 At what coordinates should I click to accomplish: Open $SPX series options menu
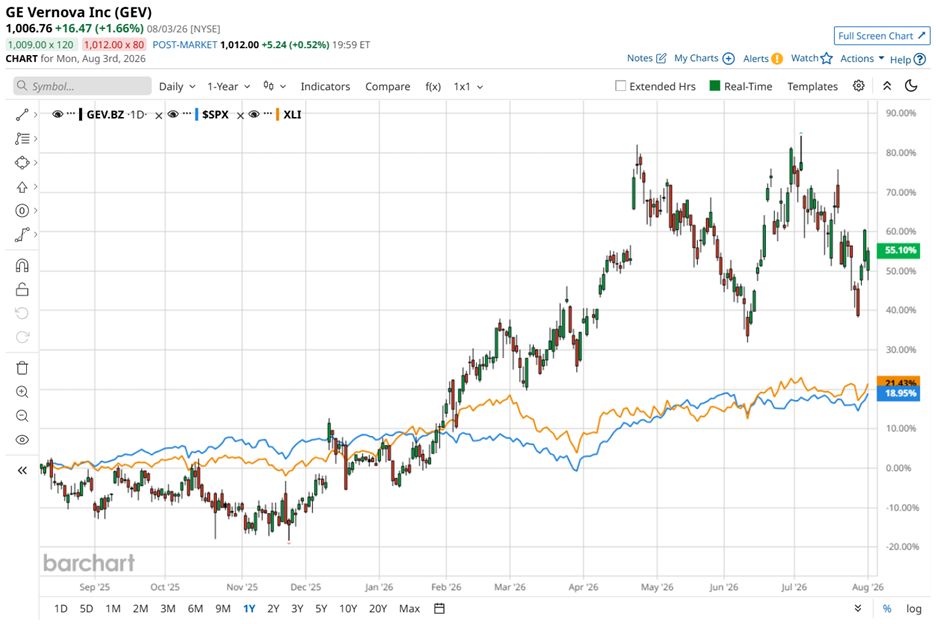187,113
